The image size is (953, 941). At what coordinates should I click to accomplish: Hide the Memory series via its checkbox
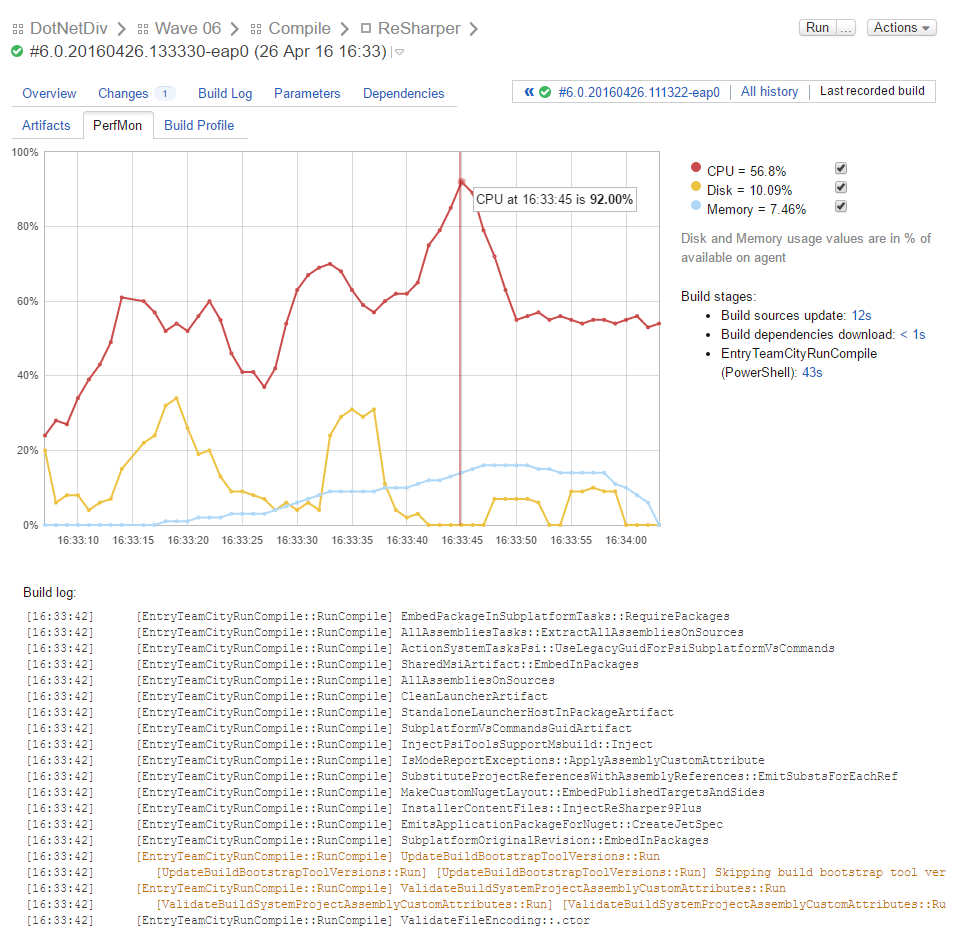tap(841, 206)
